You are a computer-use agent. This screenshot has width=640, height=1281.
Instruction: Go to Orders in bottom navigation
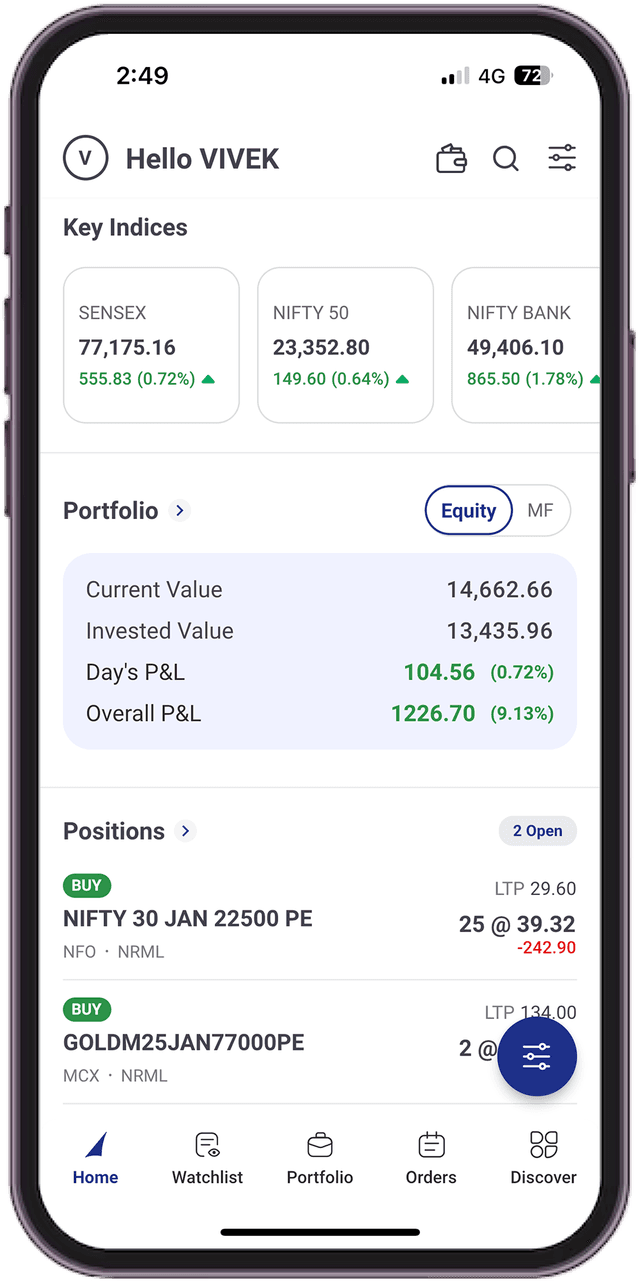431,1157
